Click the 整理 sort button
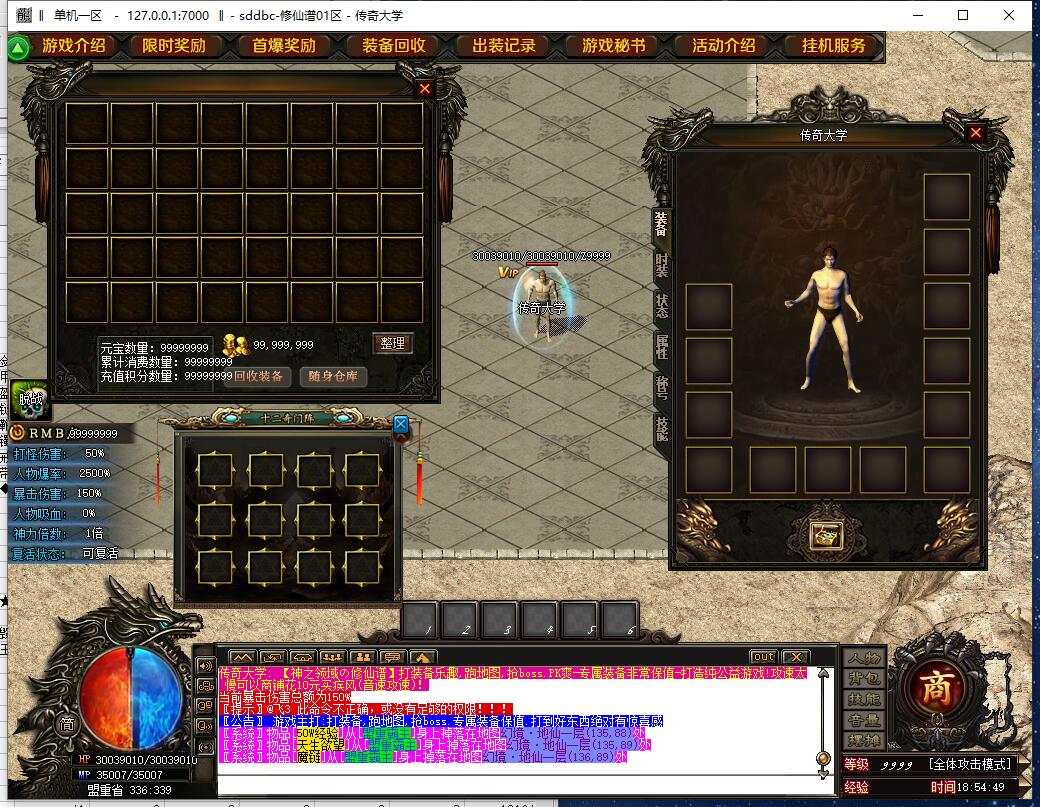The image size is (1040, 807). pyautogui.click(x=393, y=343)
